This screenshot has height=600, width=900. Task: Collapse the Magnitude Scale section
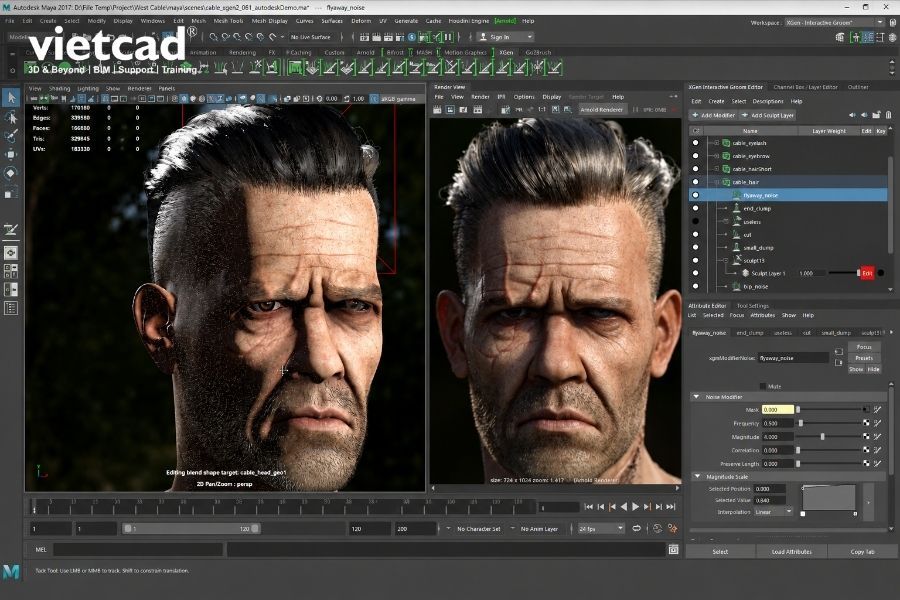(697, 477)
